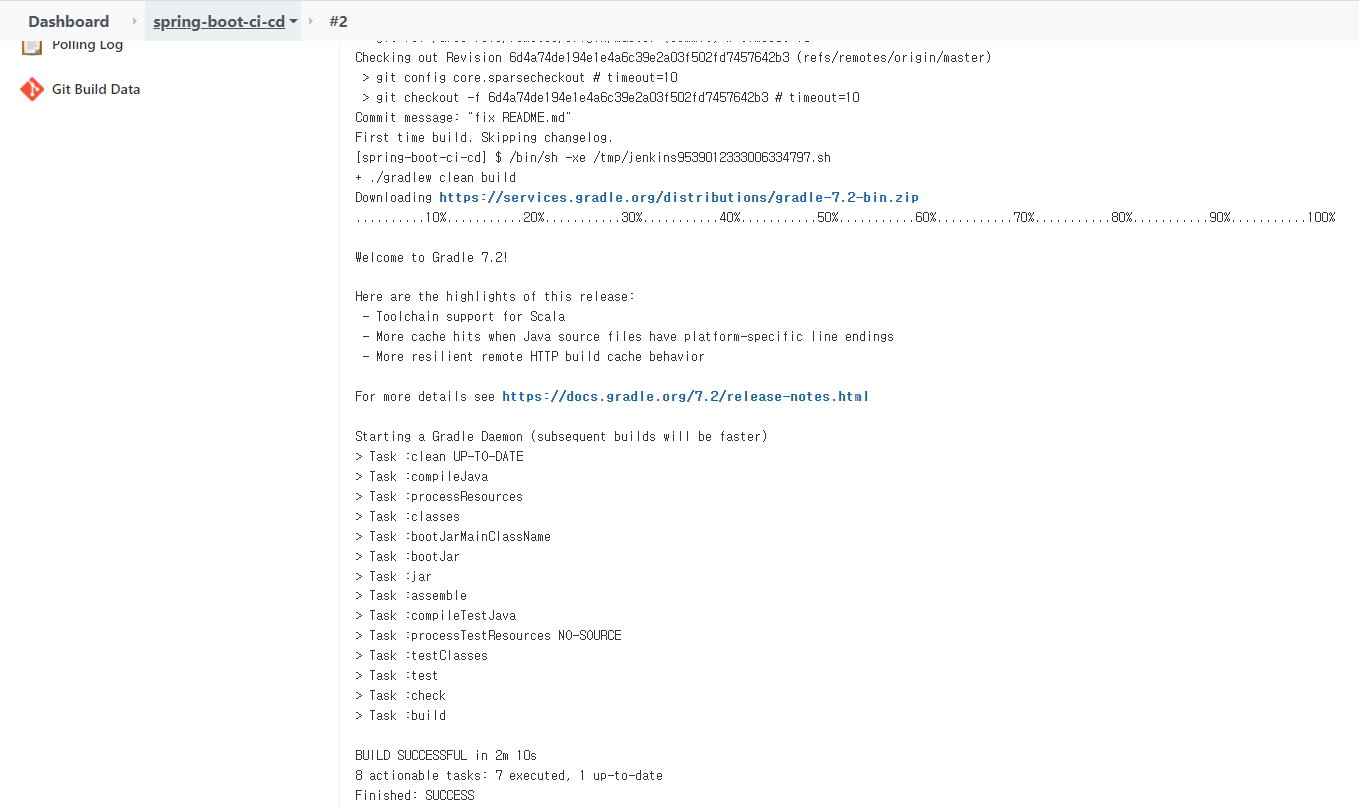Click the 'More resilient remote HTTP build cache' line
Viewport: 1359px width, 810px height.
coord(533,356)
